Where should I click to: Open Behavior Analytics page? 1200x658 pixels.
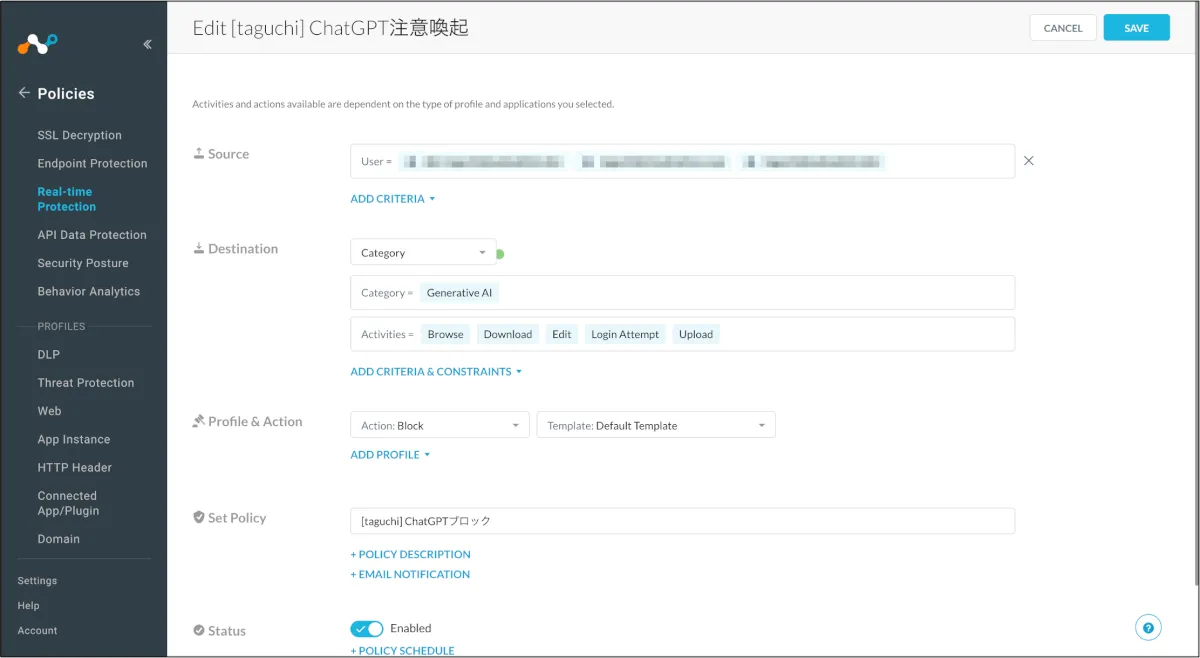click(89, 291)
